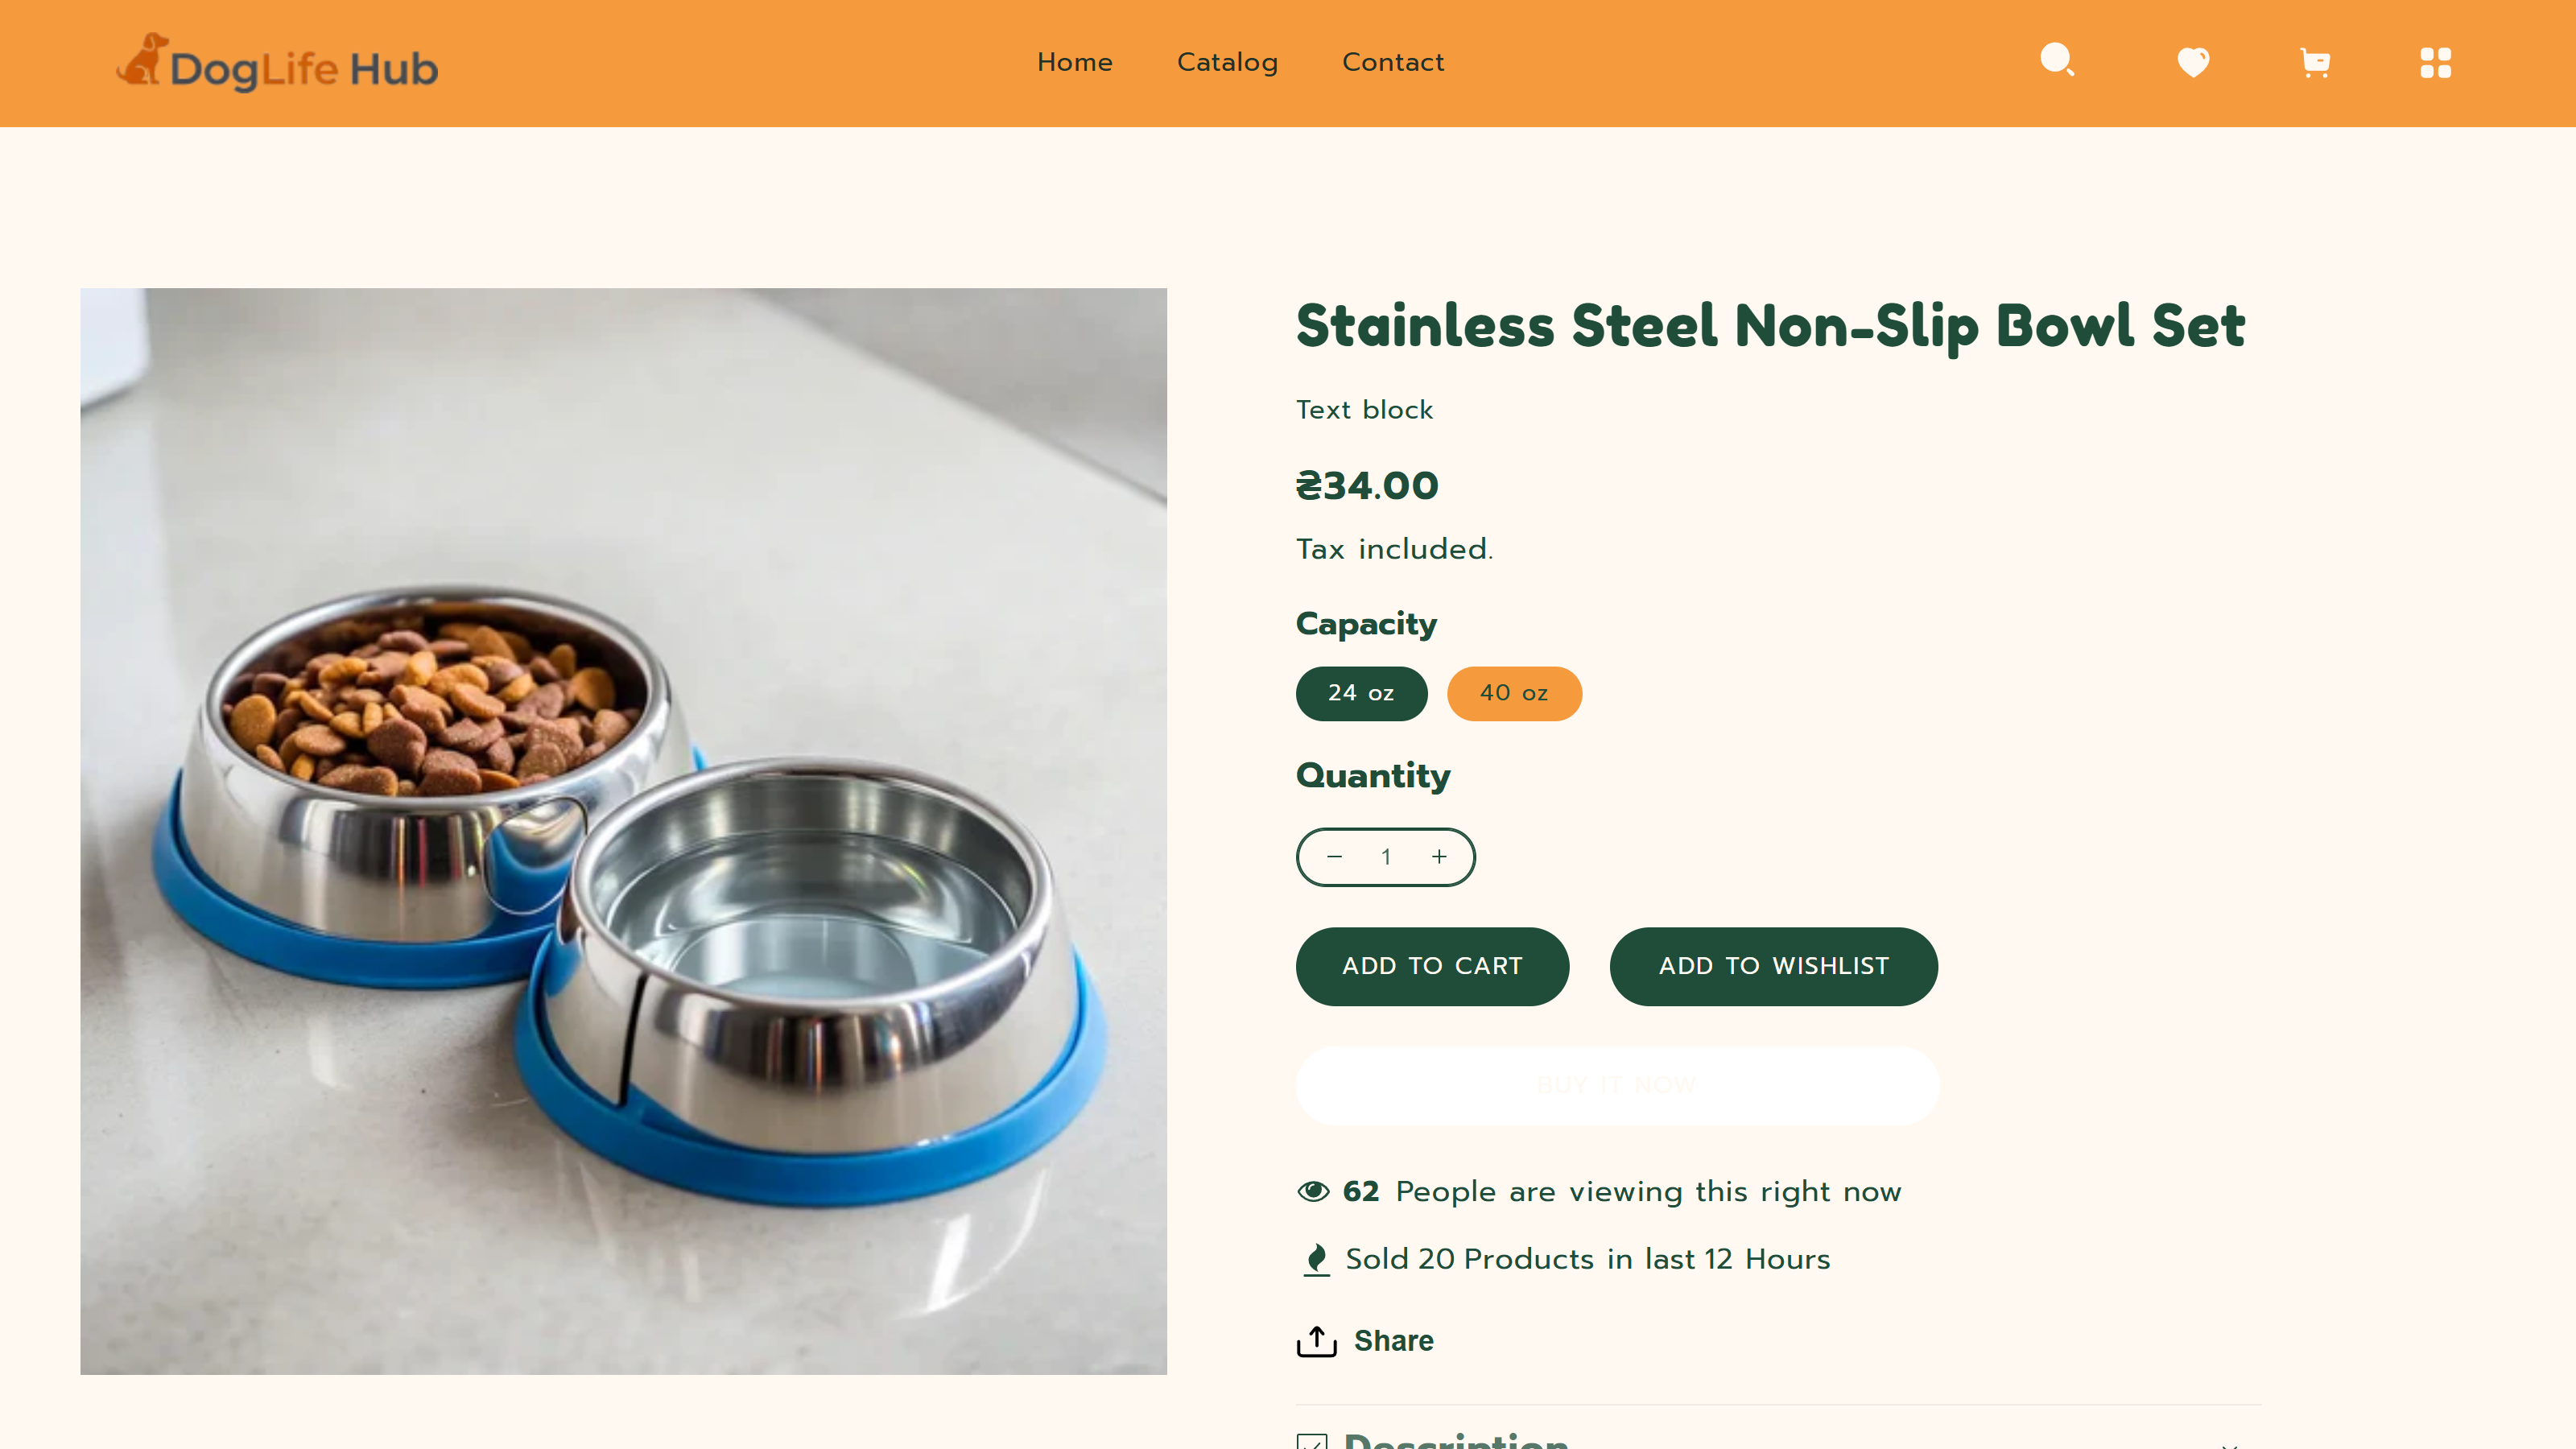This screenshot has height=1449, width=2576.
Task: Click the quantity input field
Action: 1386,856
